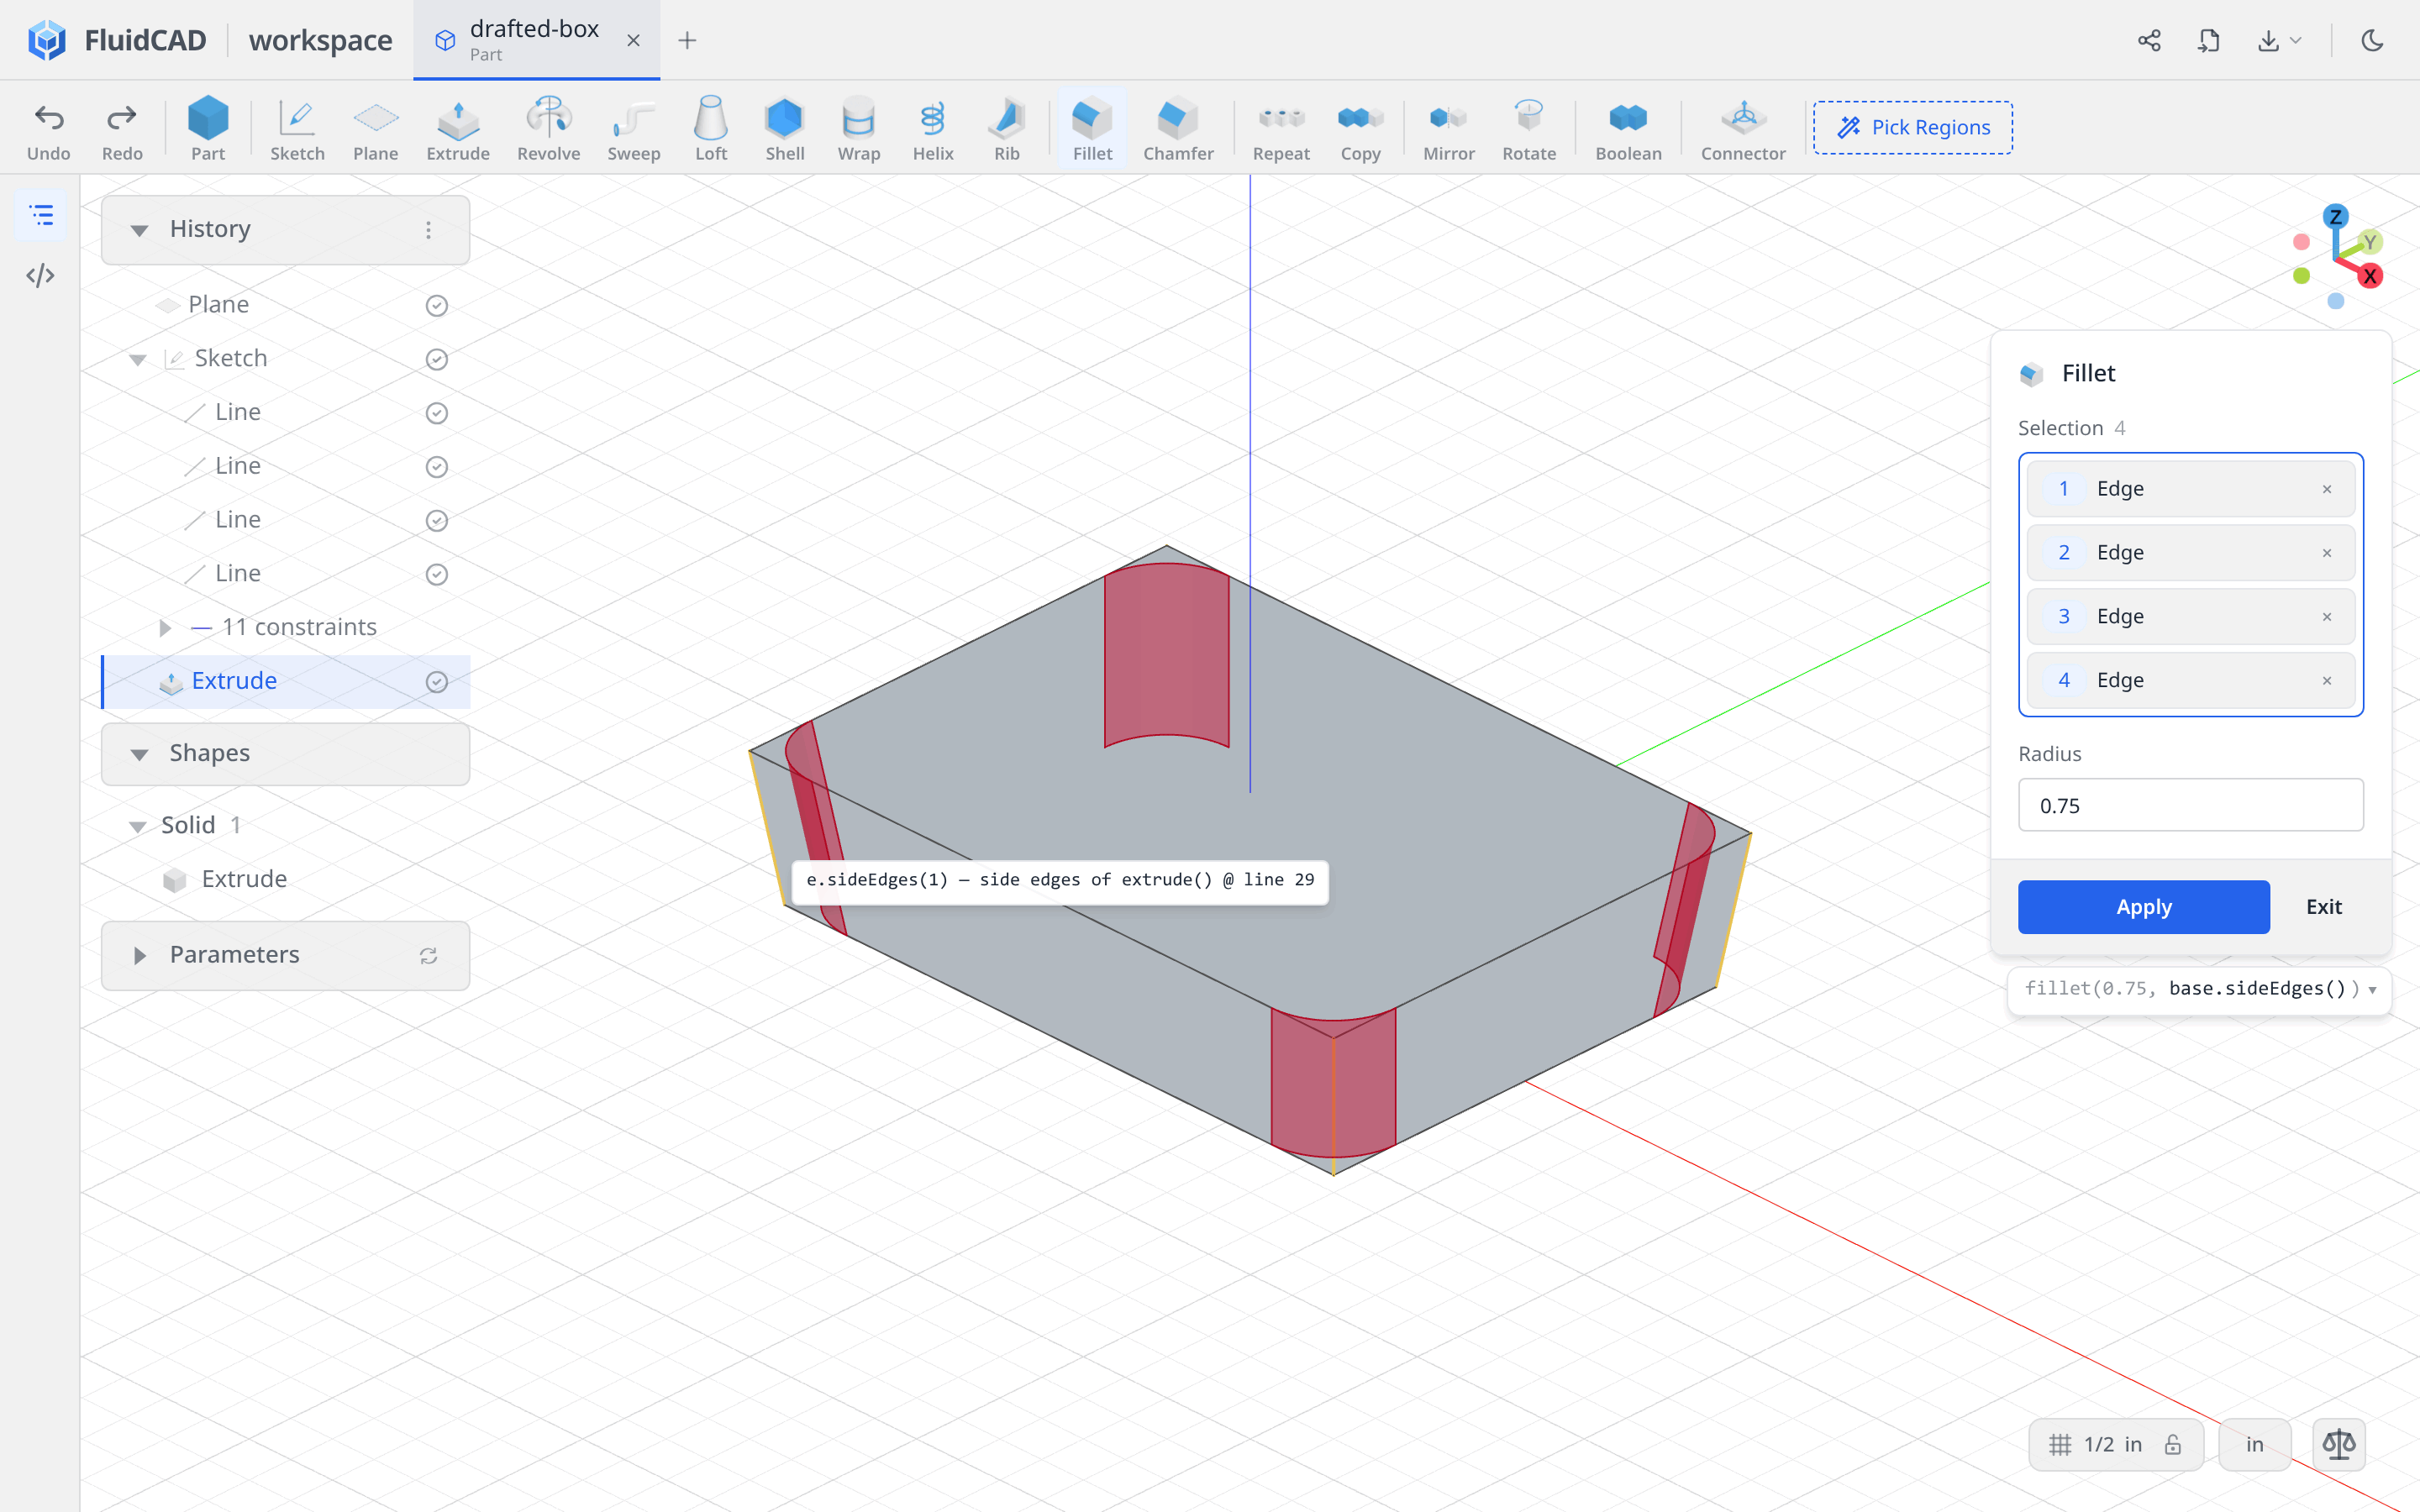Image resolution: width=2420 pixels, height=1512 pixels.
Task: Open the code view sidebar icon
Action: (41, 275)
